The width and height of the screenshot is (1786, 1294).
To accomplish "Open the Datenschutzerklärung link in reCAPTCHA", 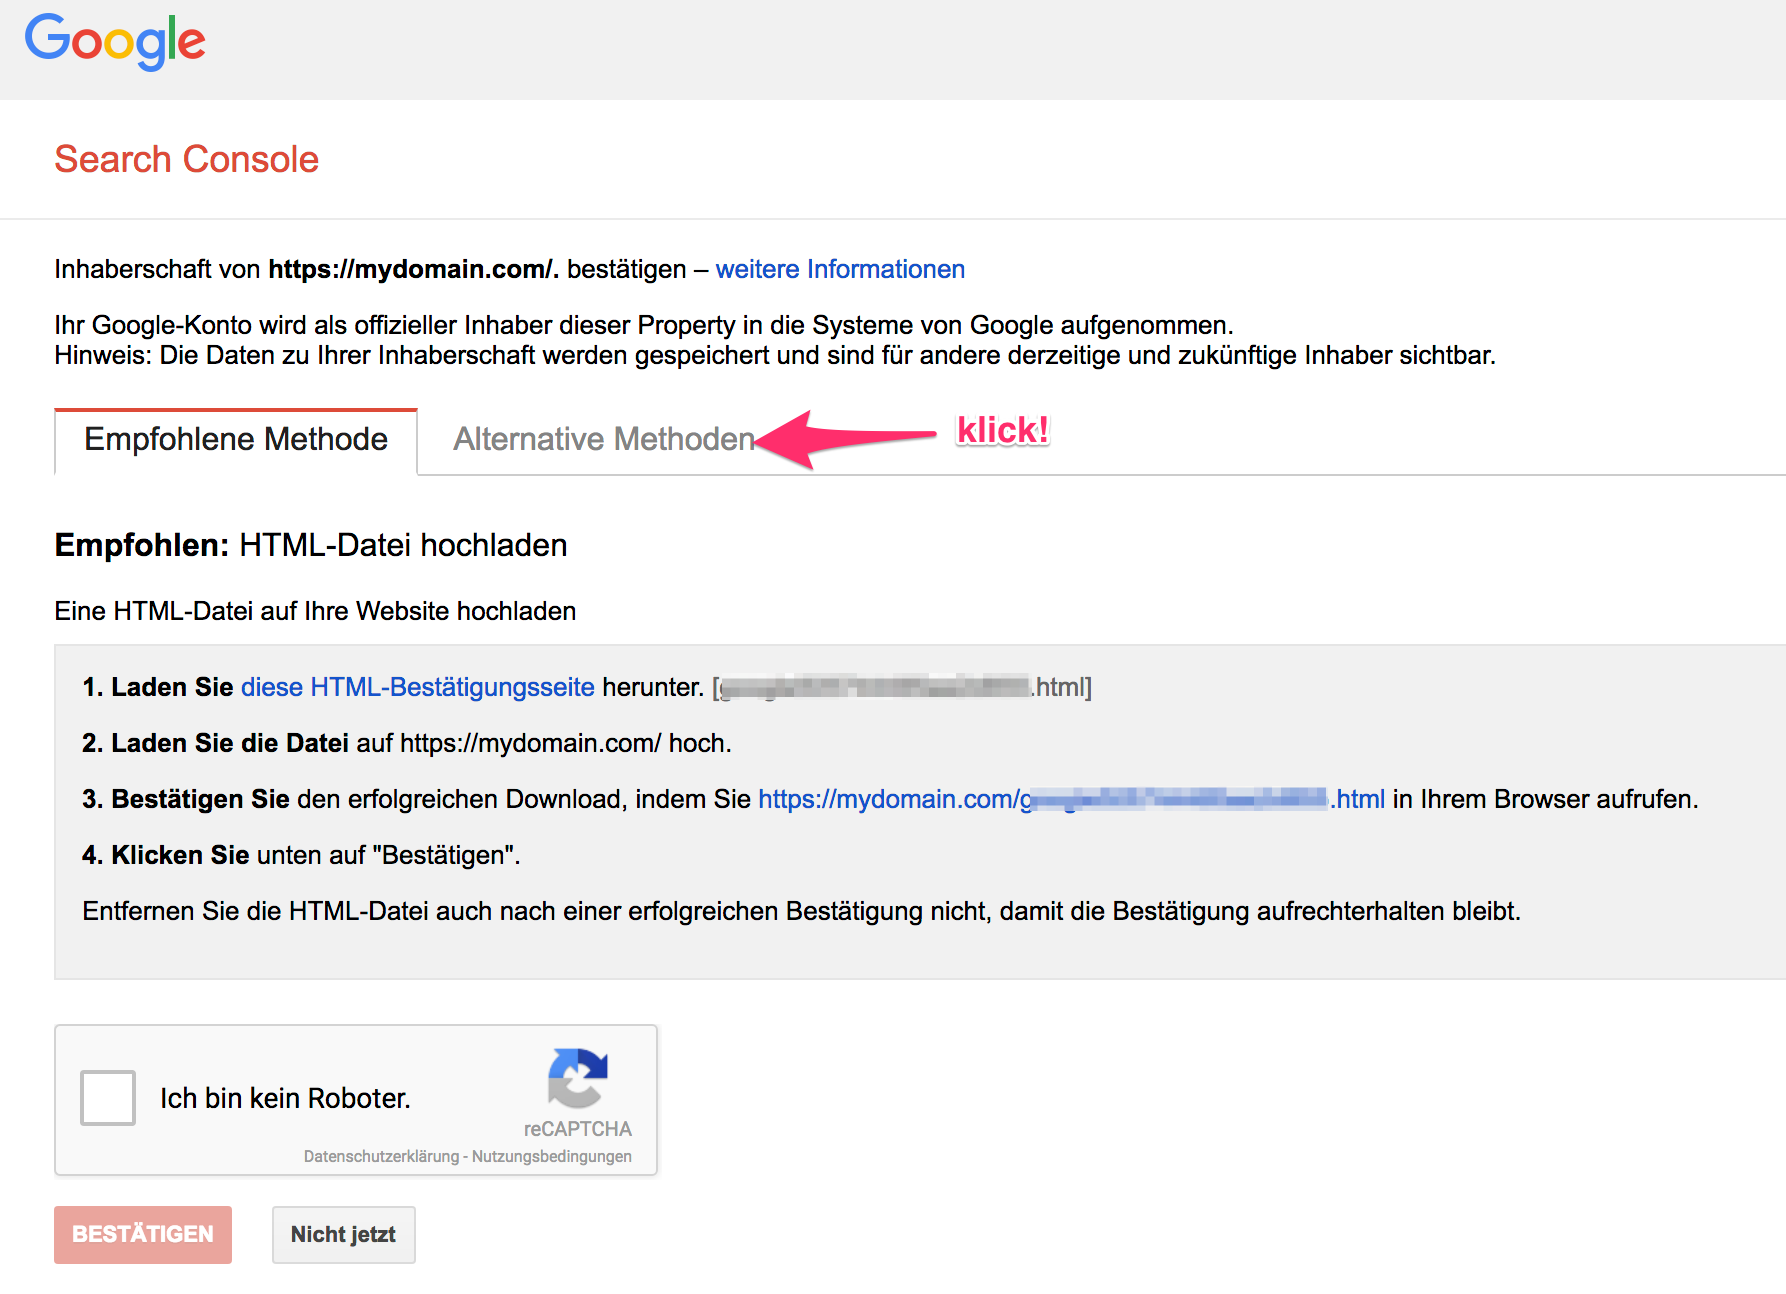I will 380,1157.
